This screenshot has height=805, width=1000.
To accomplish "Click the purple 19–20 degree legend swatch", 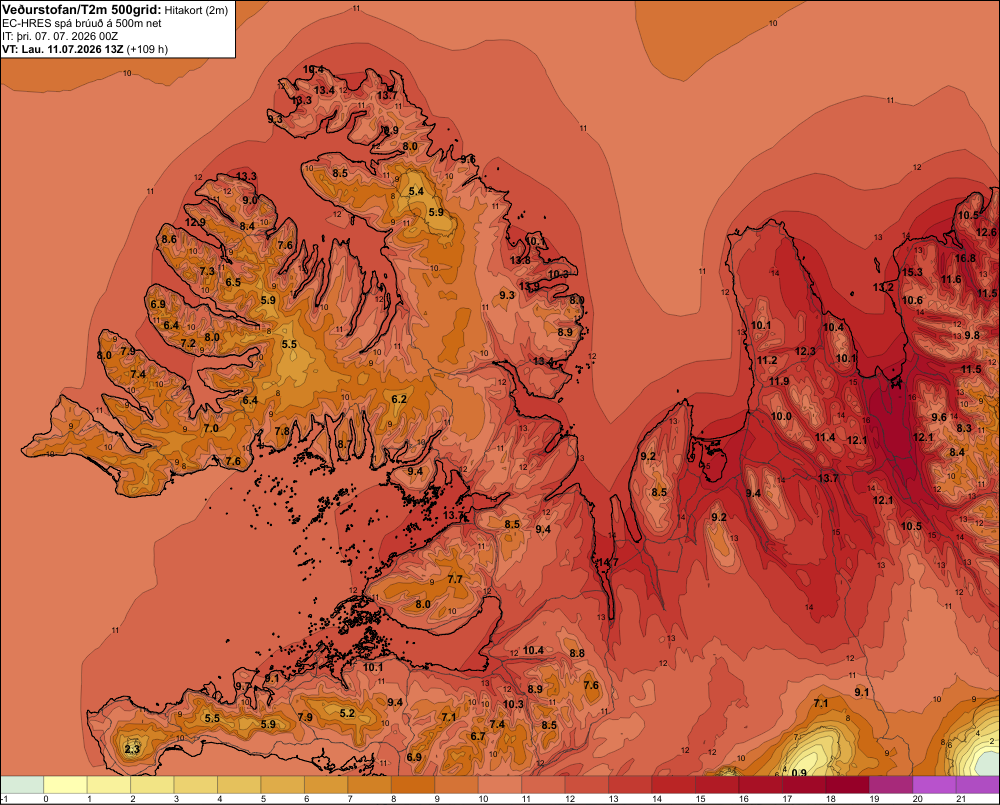I will point(890,784).
